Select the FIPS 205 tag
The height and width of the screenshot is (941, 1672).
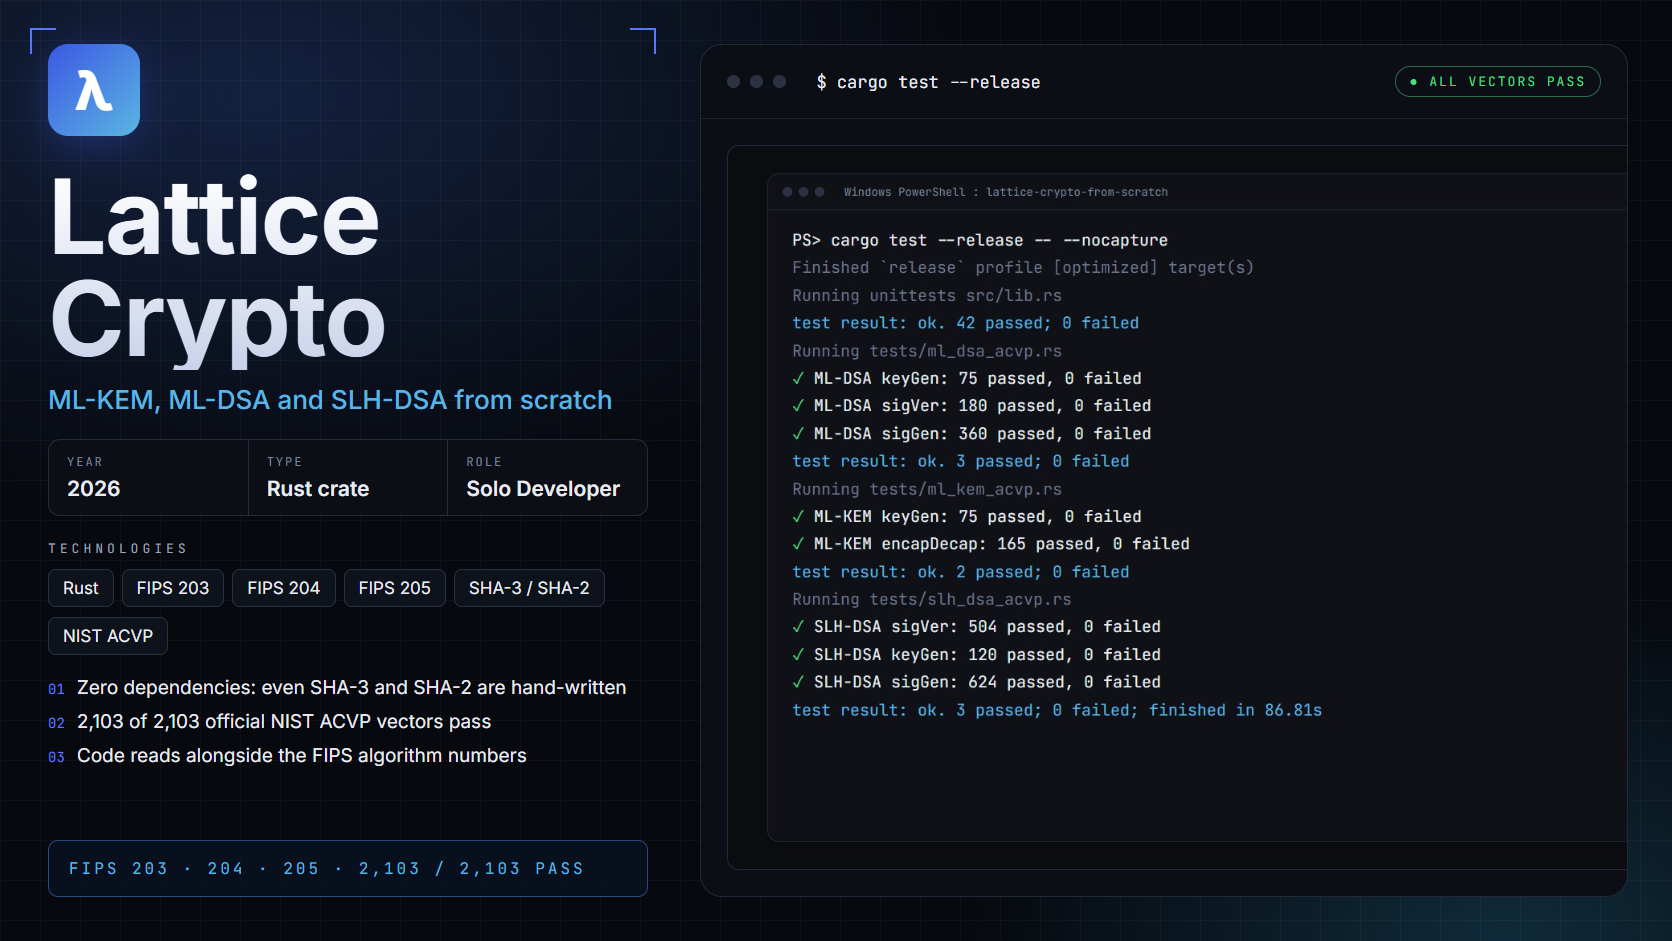pos(395,588)
